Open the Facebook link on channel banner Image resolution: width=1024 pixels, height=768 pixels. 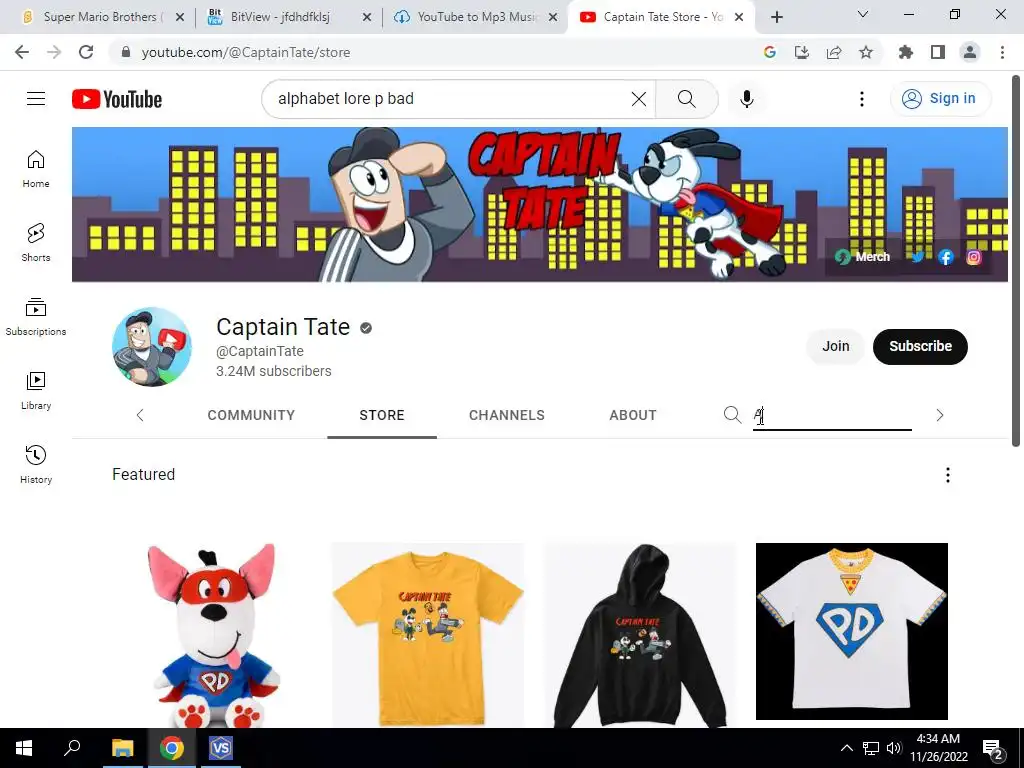[x=946, y=257]
